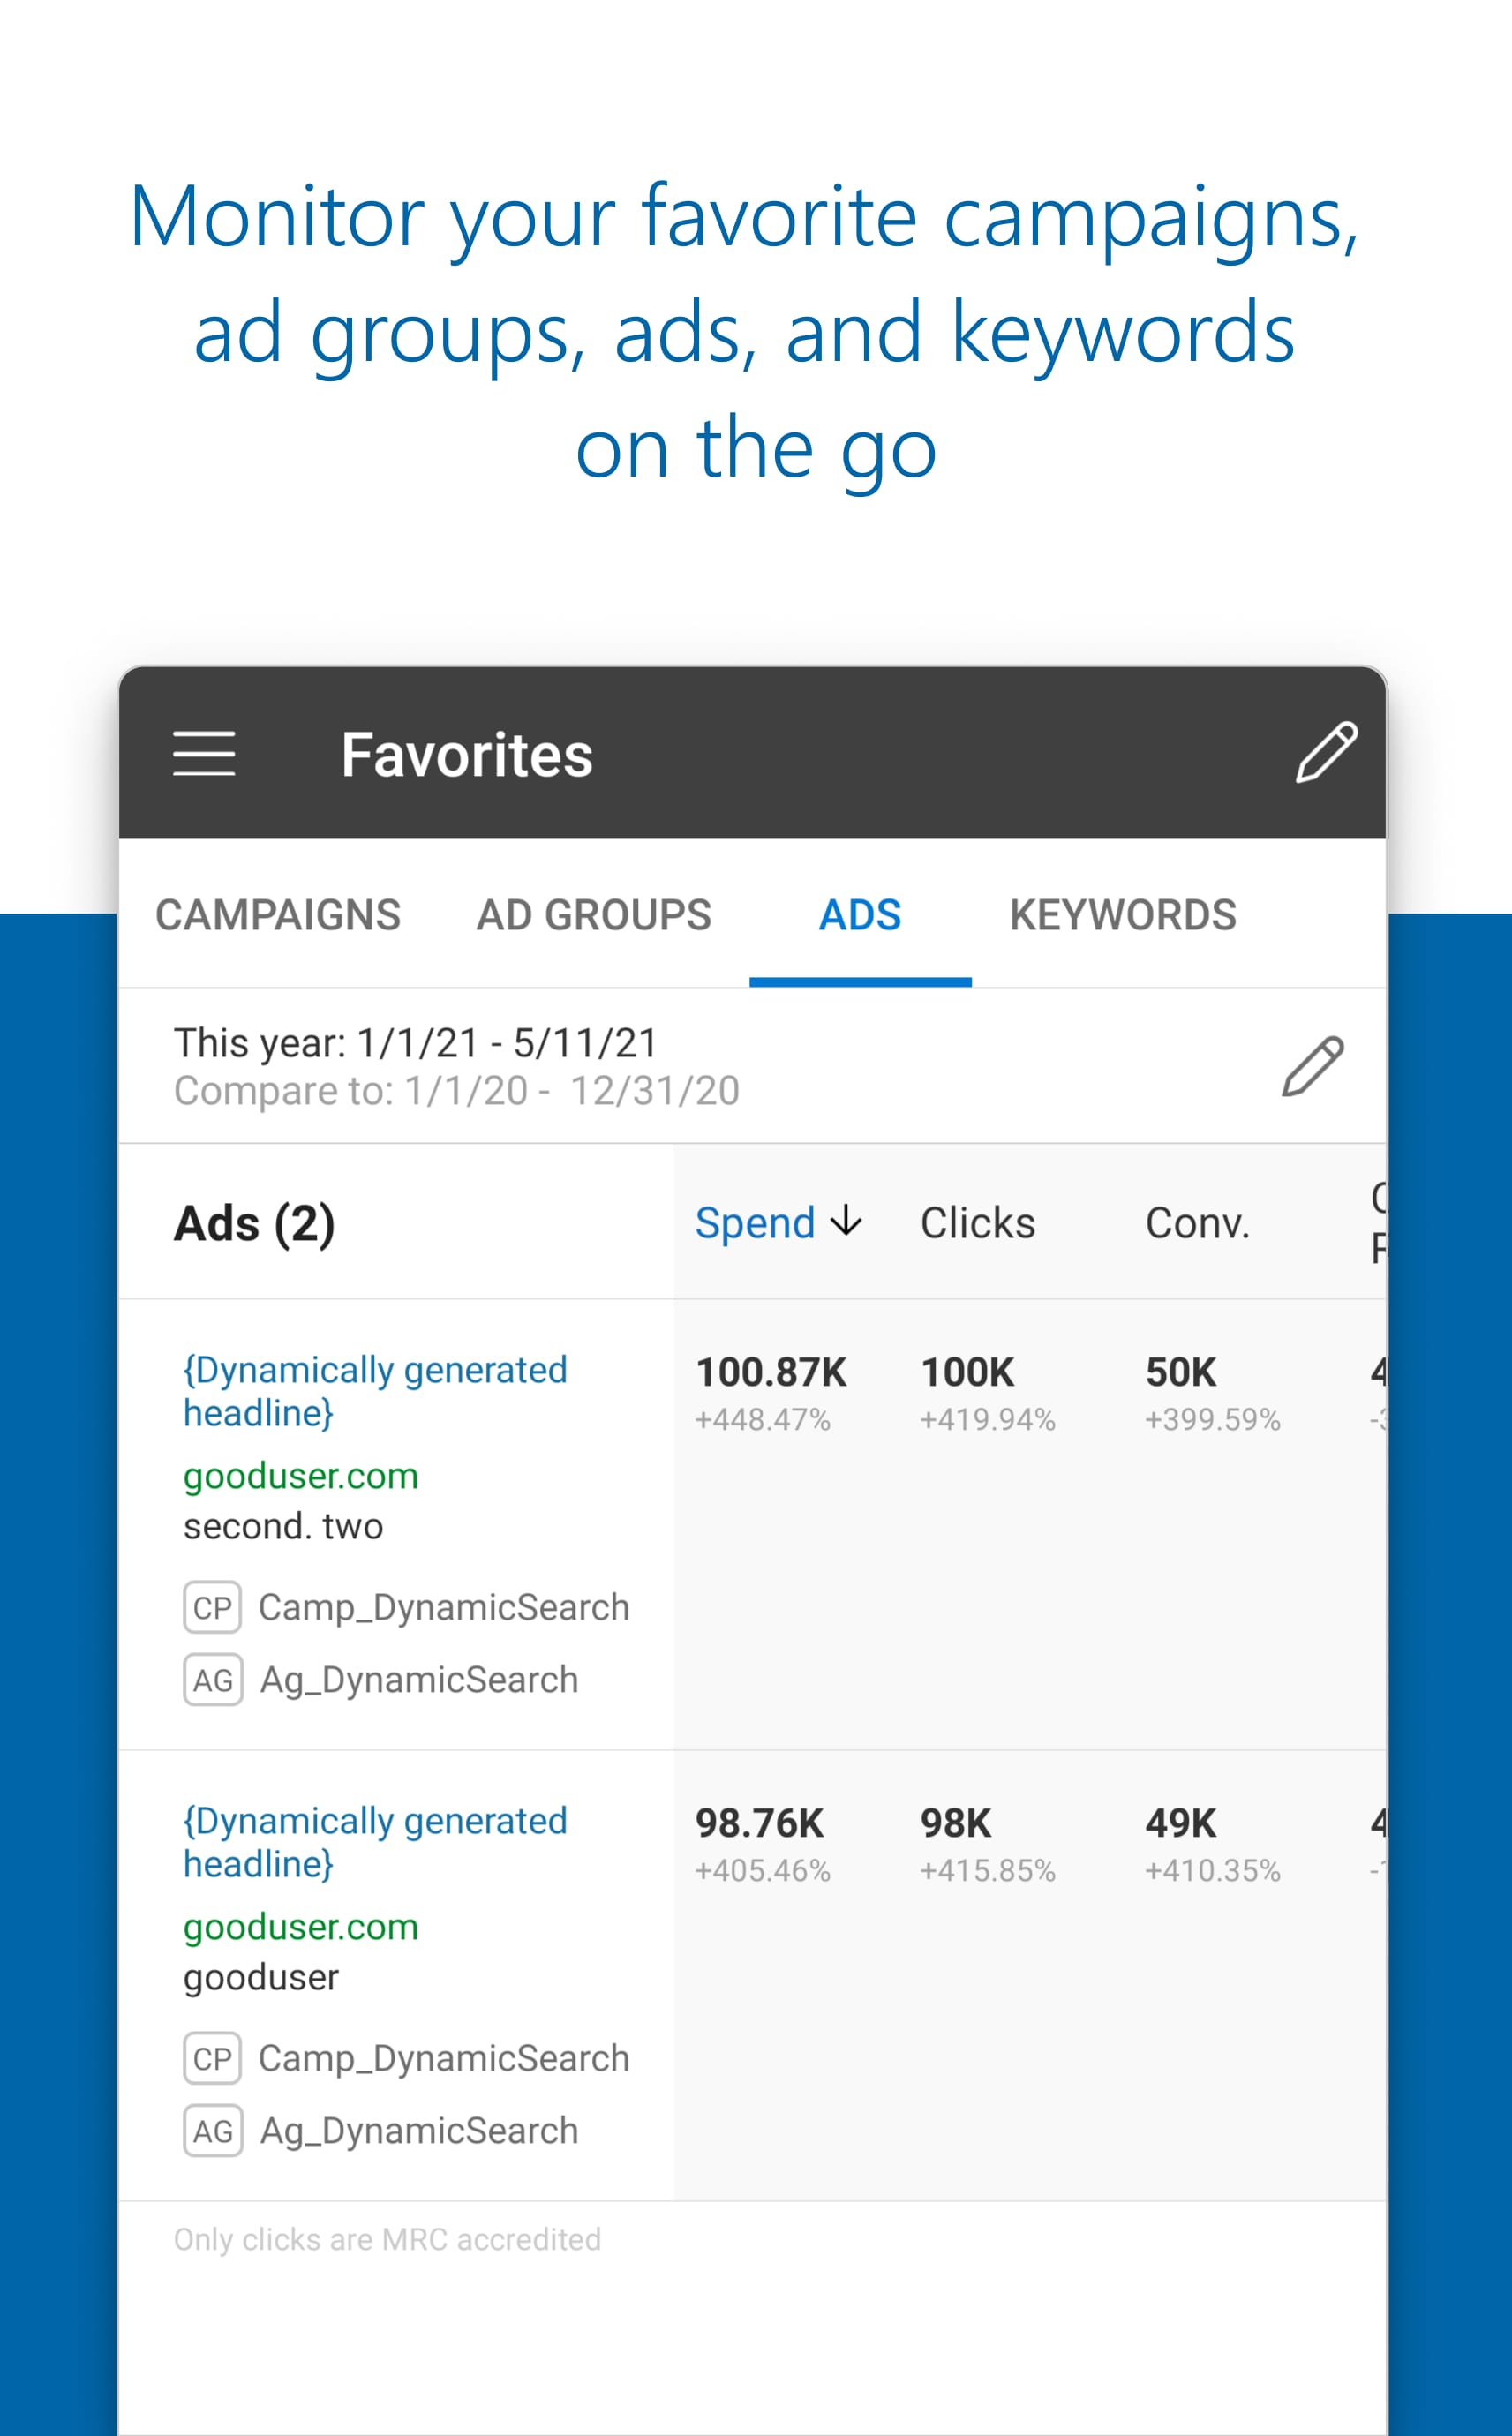This screenshot has width=1512, height=2436.
Task: Tap the CP badge on the second ad
Action: [211, 2057]
